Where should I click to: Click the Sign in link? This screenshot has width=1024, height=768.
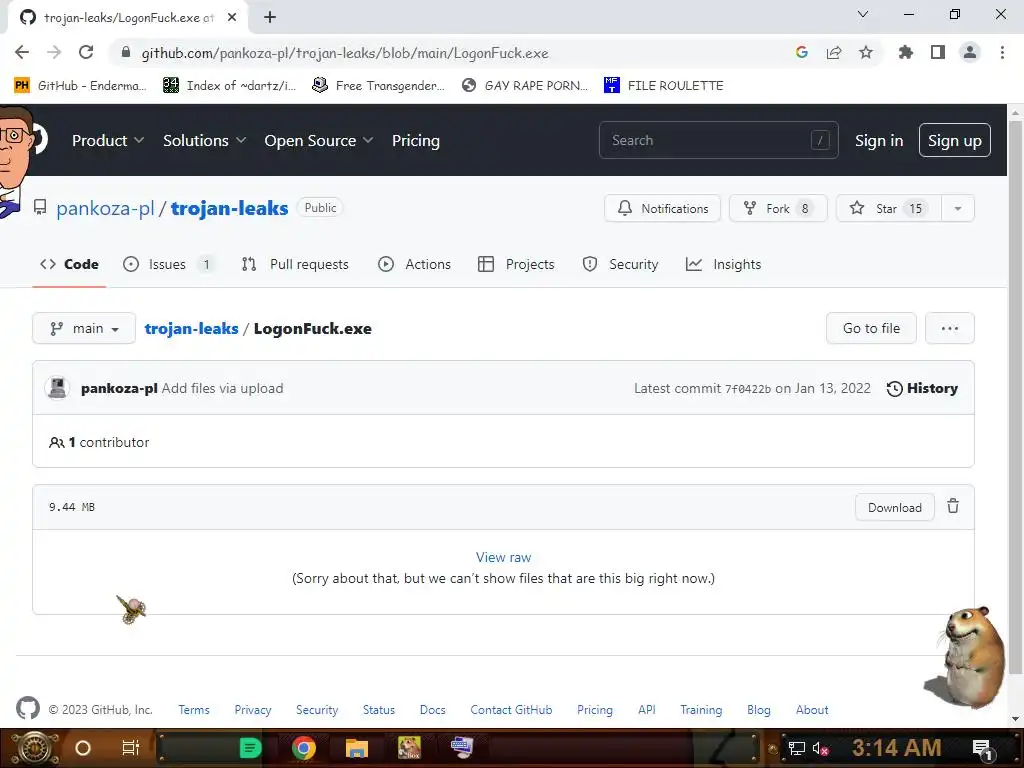point(879,140)
